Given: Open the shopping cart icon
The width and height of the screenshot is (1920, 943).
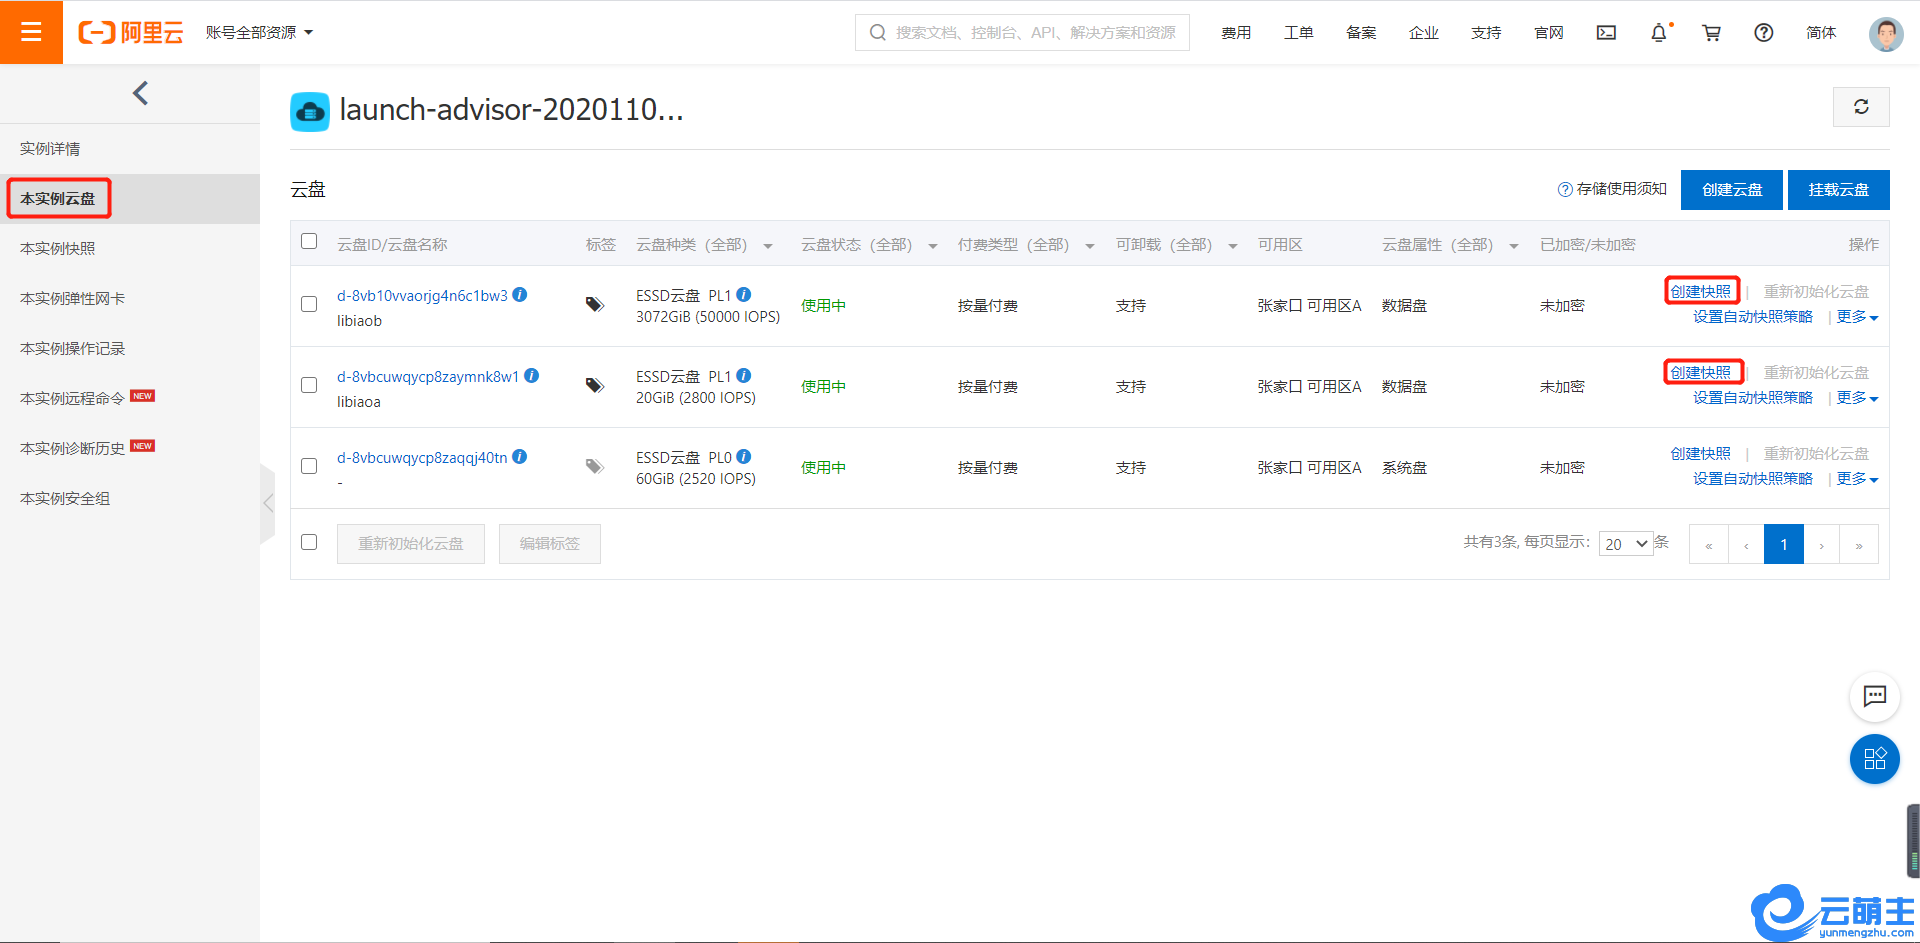Looking at the screenshot, I should point(1711,33).
